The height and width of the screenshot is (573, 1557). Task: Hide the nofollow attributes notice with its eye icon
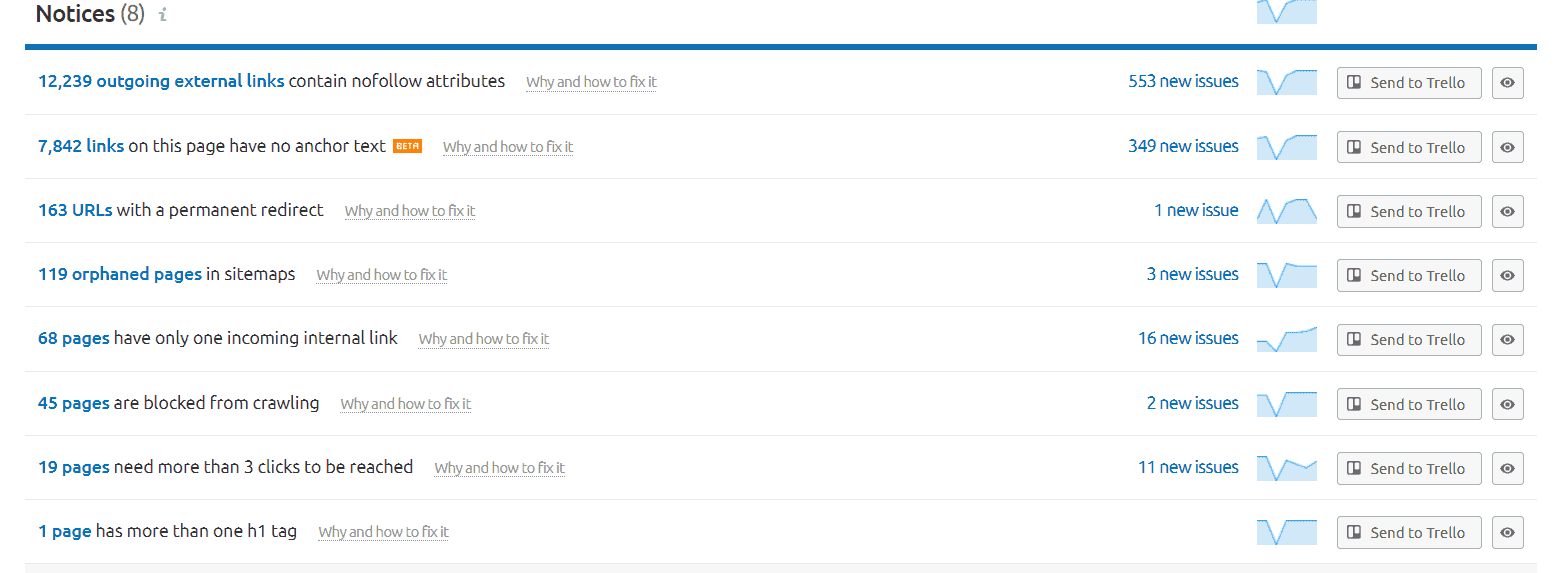pyautogui.click(x=1507, y=83)
